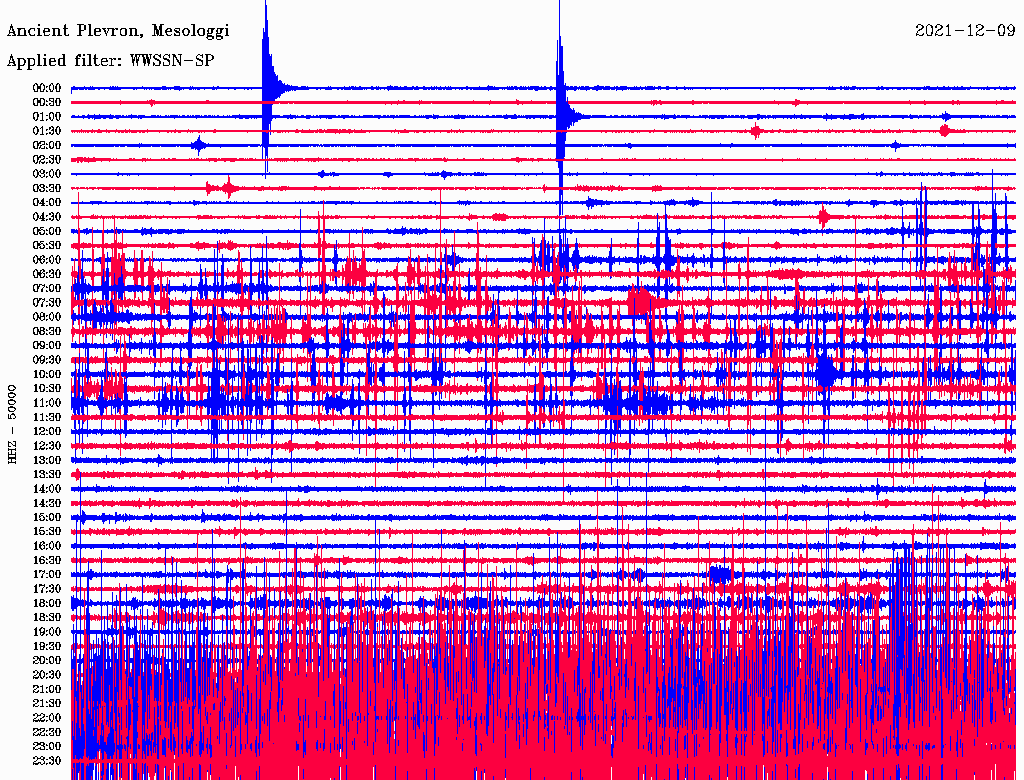The width and height of the screenshot is (1024, 780).
Task: Select the 05:30 time label
Action: 47,246
